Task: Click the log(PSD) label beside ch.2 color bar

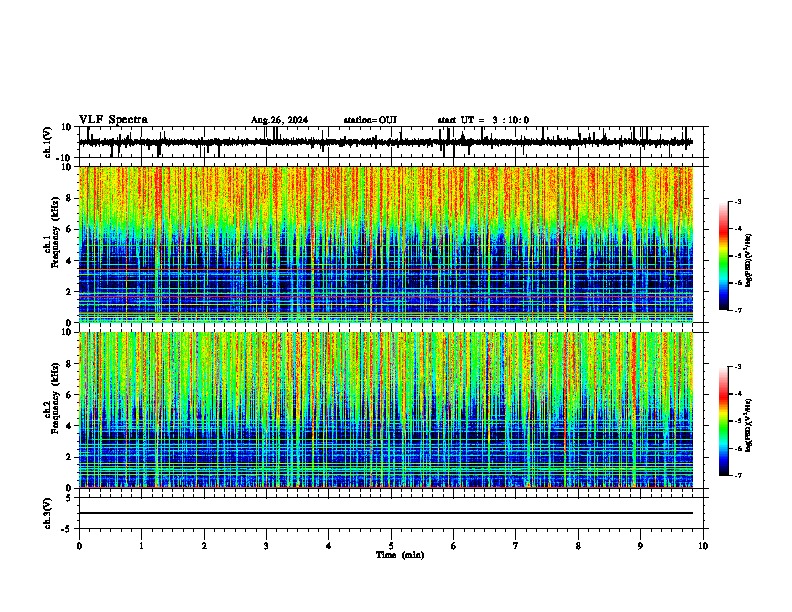Action: (x=749, y=425)
